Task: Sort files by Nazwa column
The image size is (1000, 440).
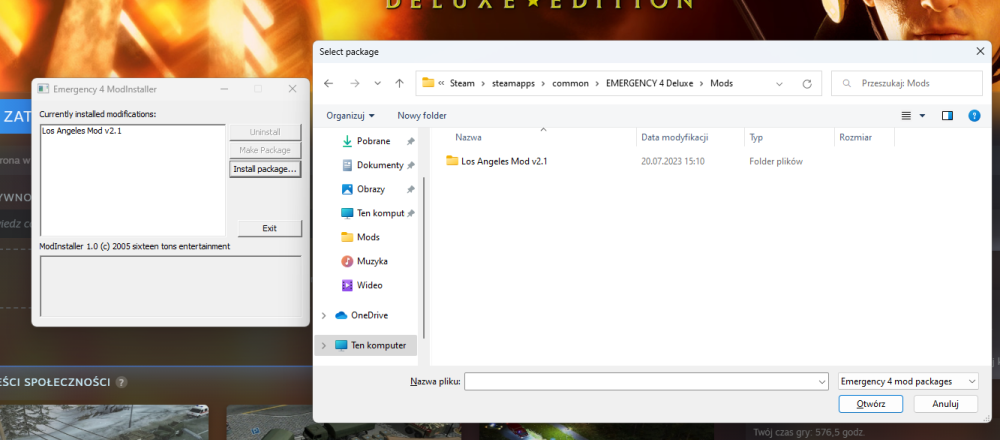Action: pos(468,137)
